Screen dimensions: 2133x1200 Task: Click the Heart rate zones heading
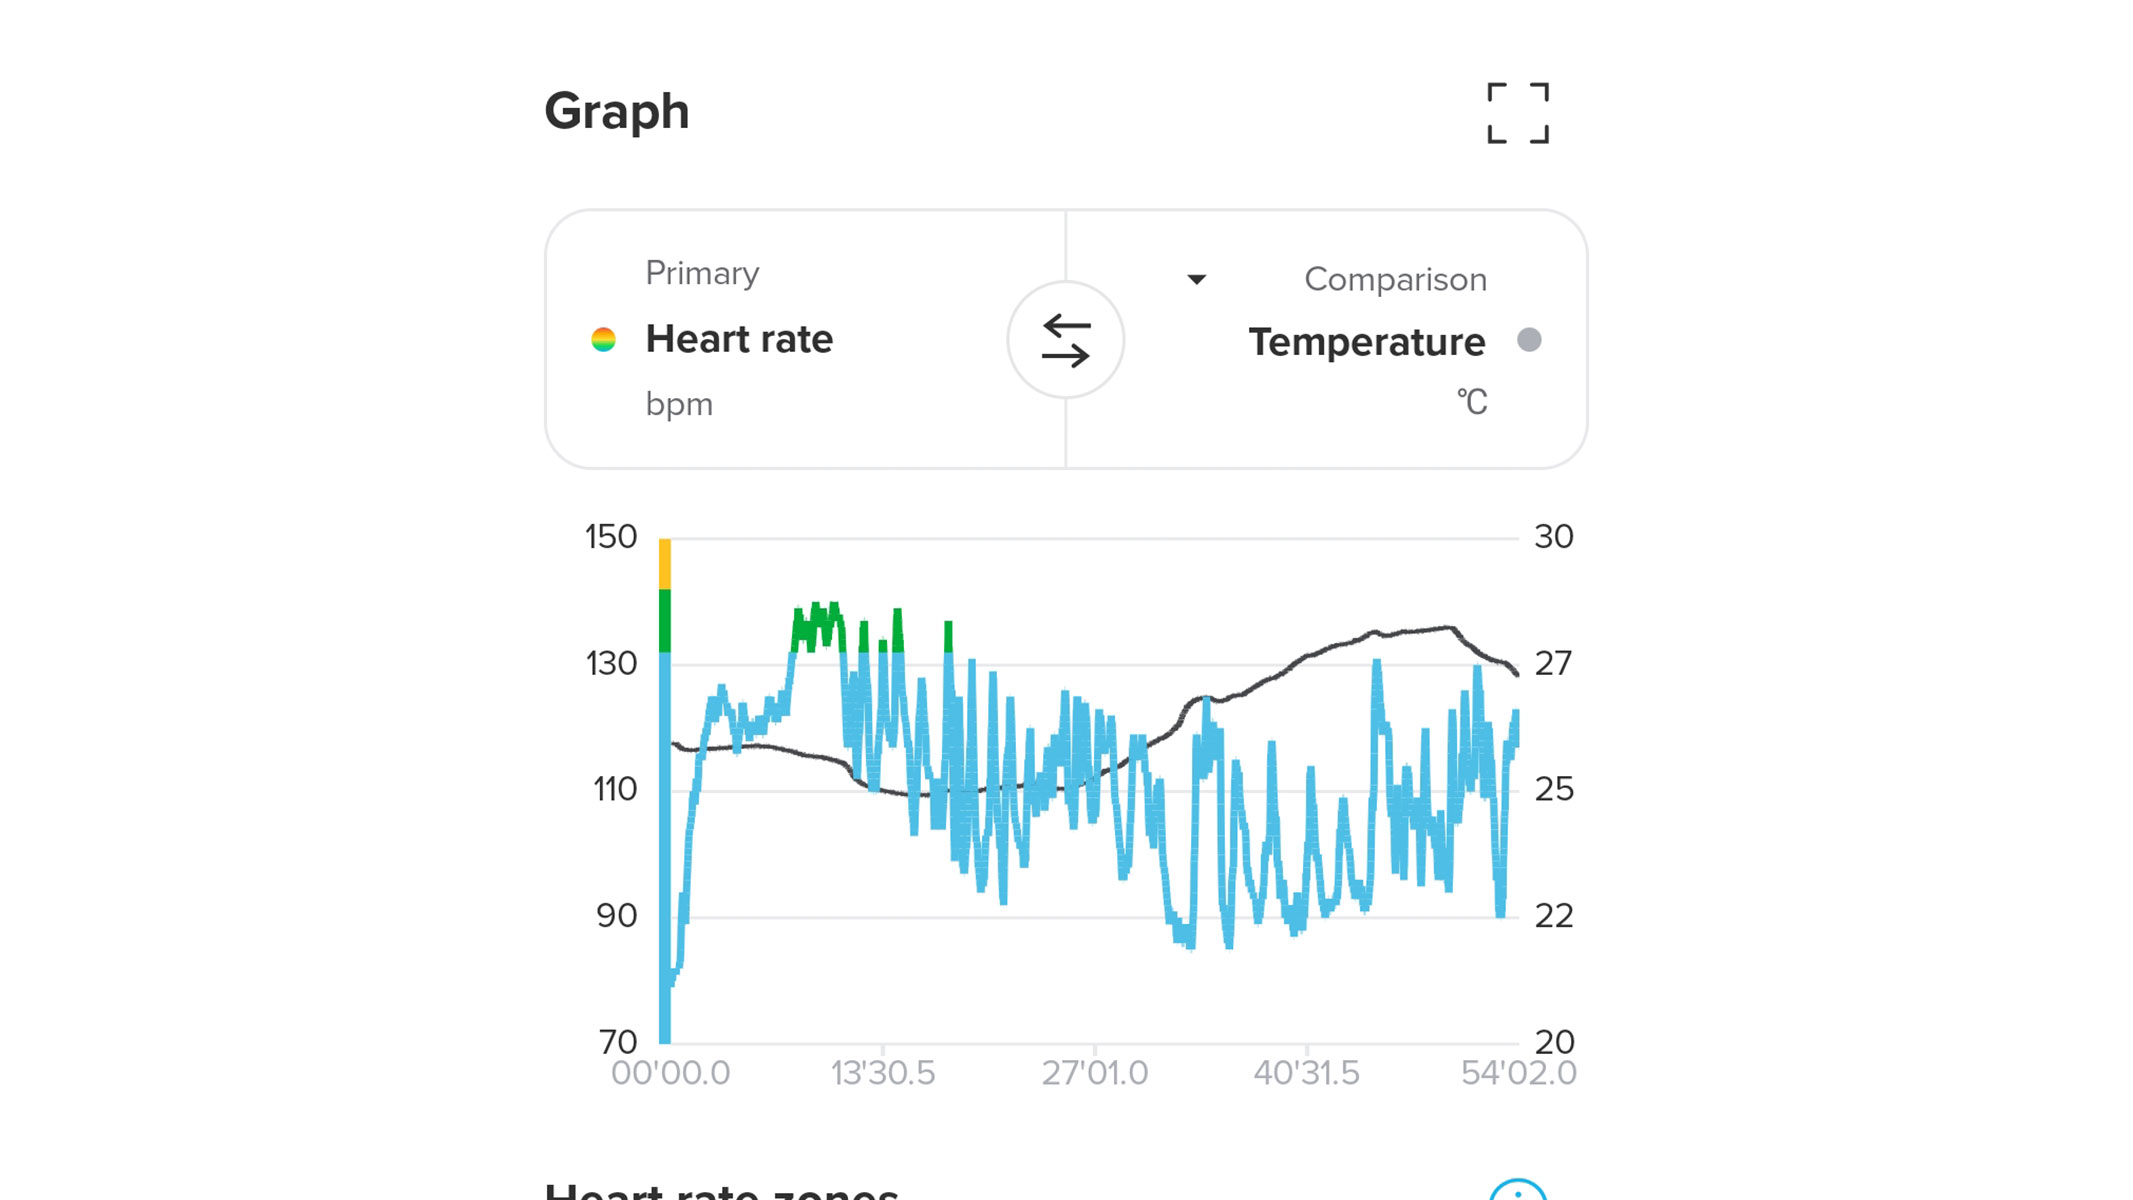(x=720, y=1190)
